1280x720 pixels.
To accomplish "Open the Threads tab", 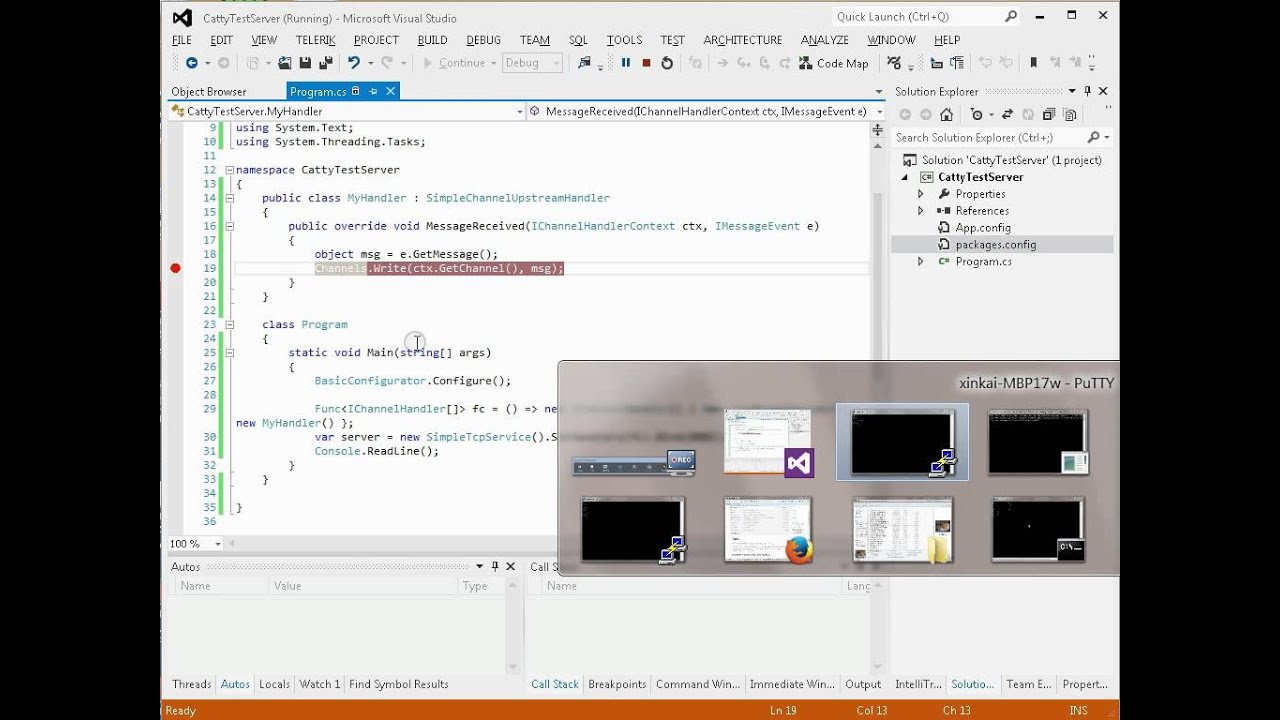I will (191, 684).
